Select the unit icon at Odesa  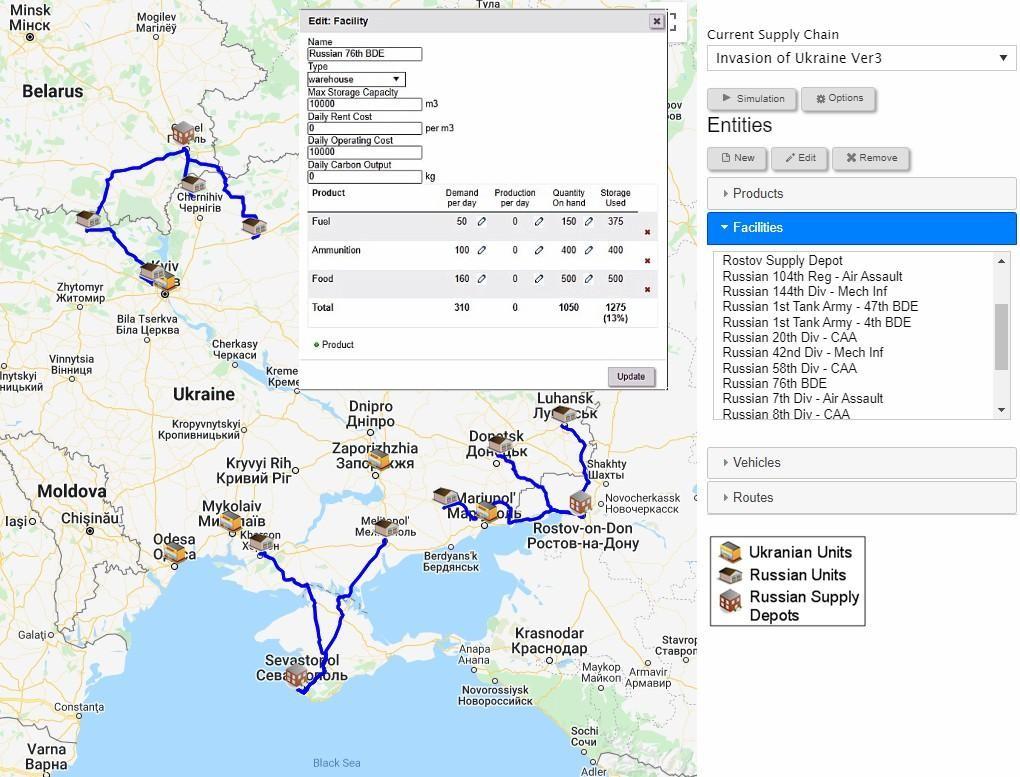click(176, 552)
